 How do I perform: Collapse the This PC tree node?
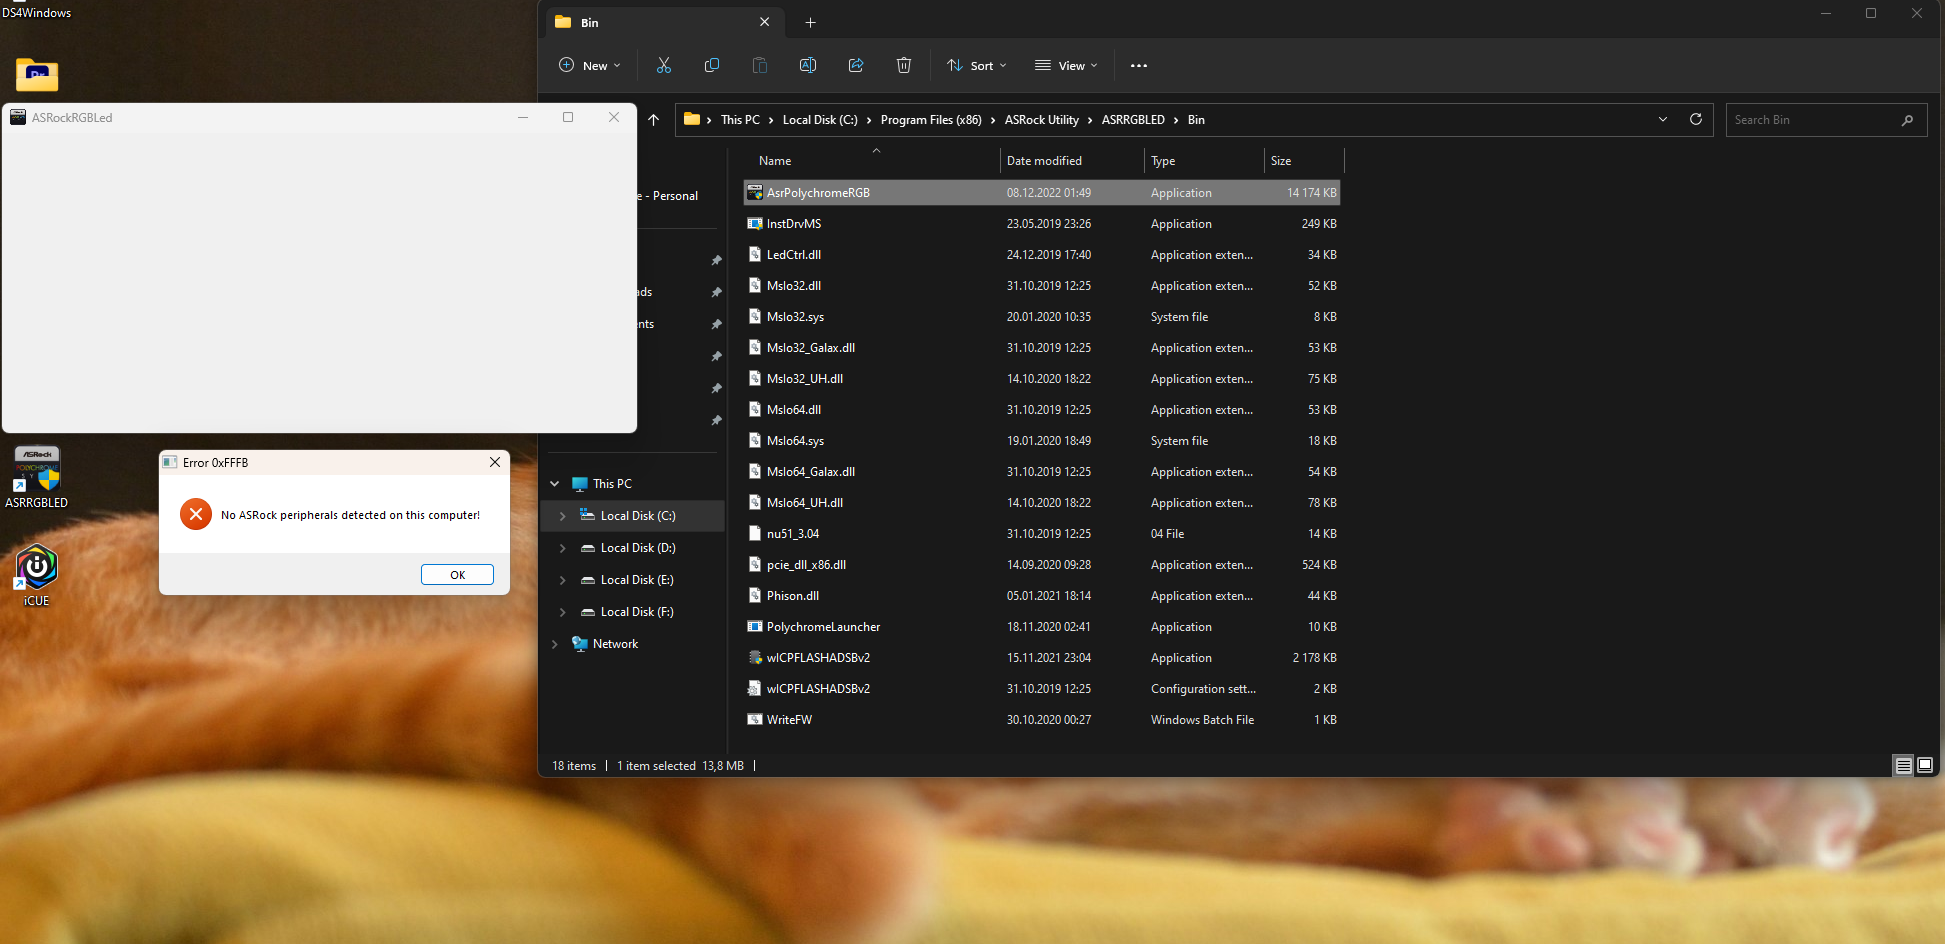click(555, 484)
